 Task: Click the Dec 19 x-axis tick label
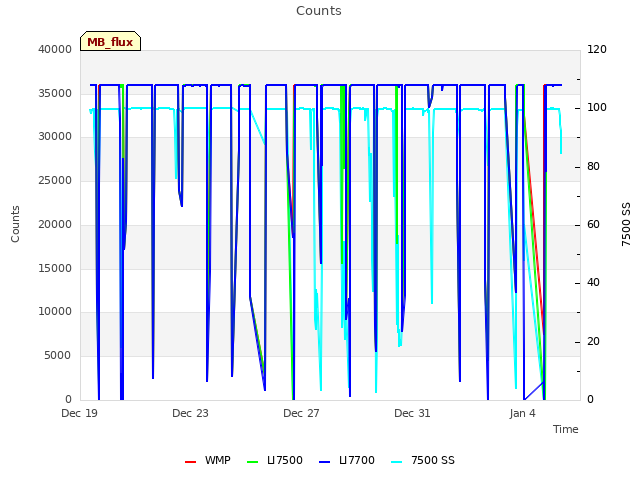80,413
